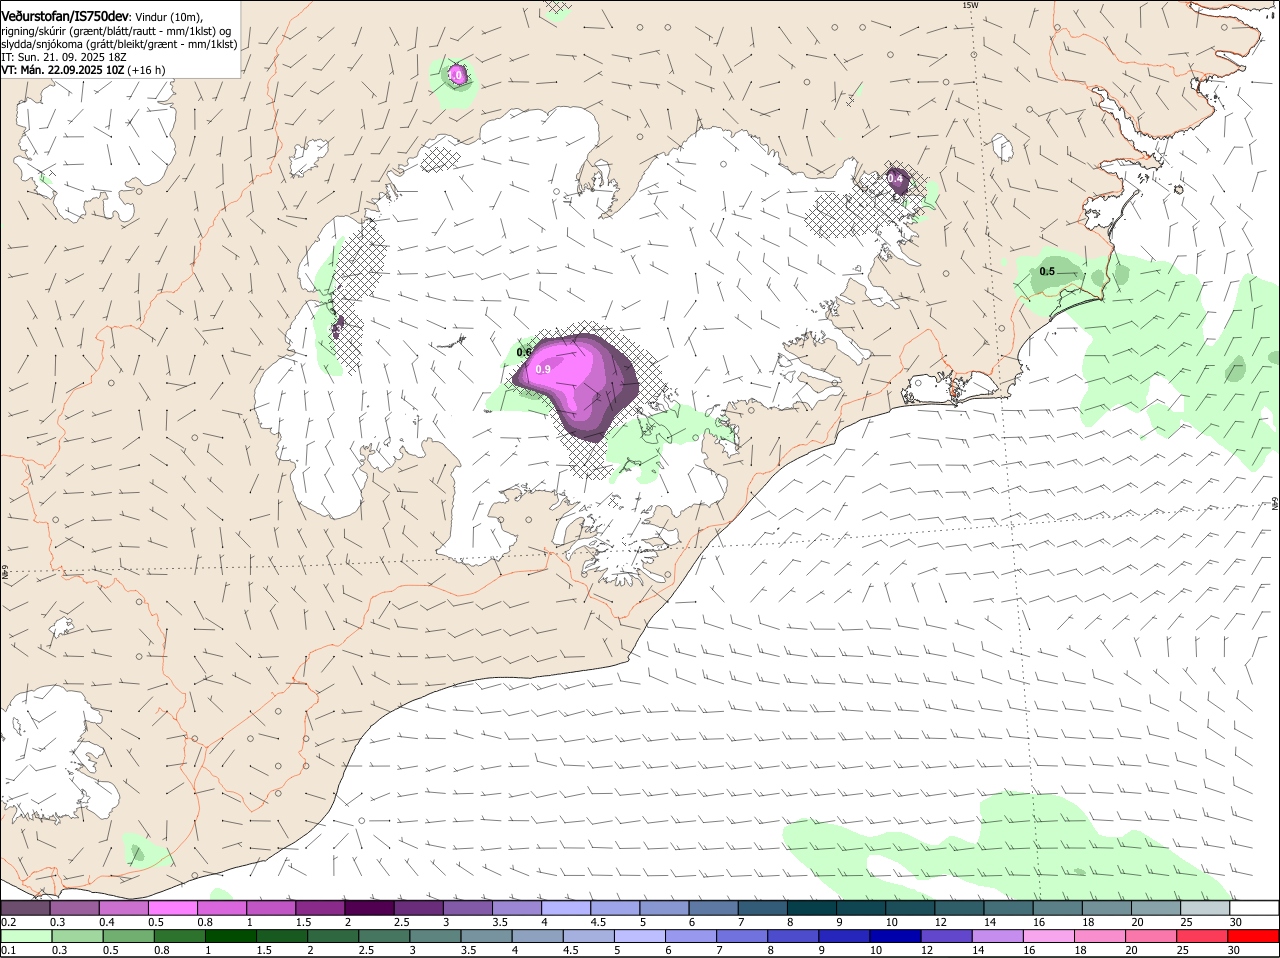Select bright red lower swatch starting at 30

[1254, 937]
